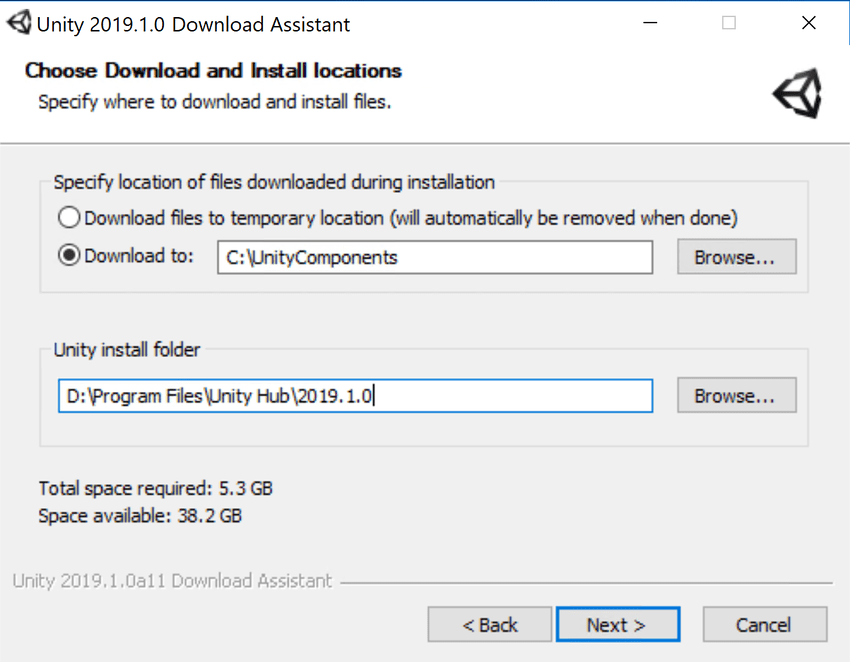The width and height of the screenshot is (850, 662).
Task: Click the Unity logo in the title bar
Action: click(x=18, y=22)
